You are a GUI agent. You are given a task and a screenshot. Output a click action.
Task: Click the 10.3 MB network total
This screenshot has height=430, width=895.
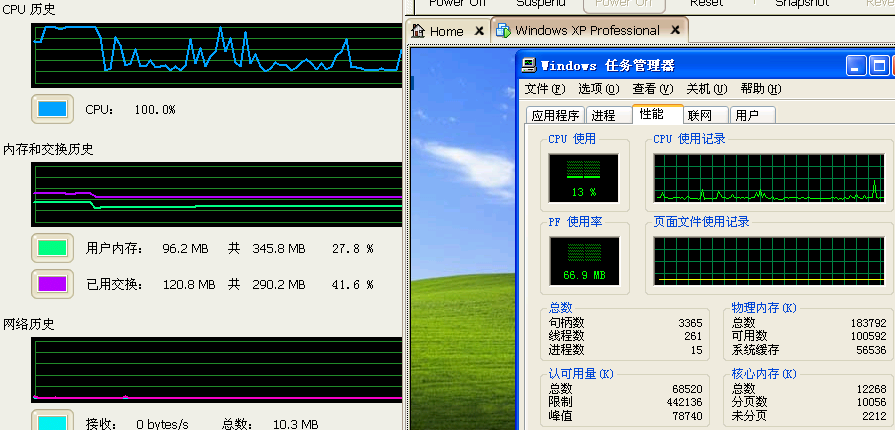pos(295,424)
